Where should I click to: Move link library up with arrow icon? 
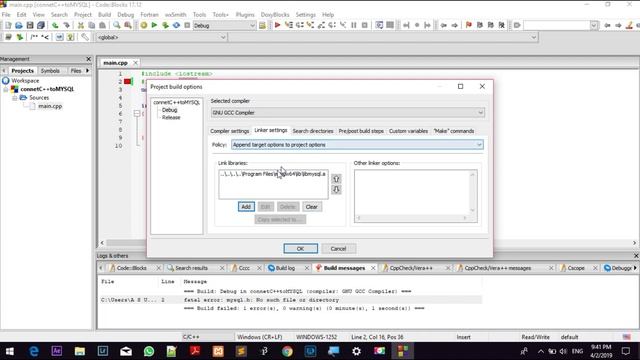tap(336, 179)
